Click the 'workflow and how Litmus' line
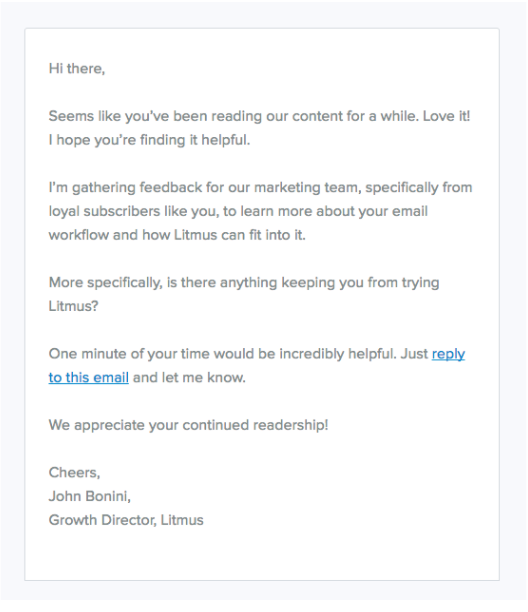This screenshot has height=612, width=528. (x=177, y=235)
